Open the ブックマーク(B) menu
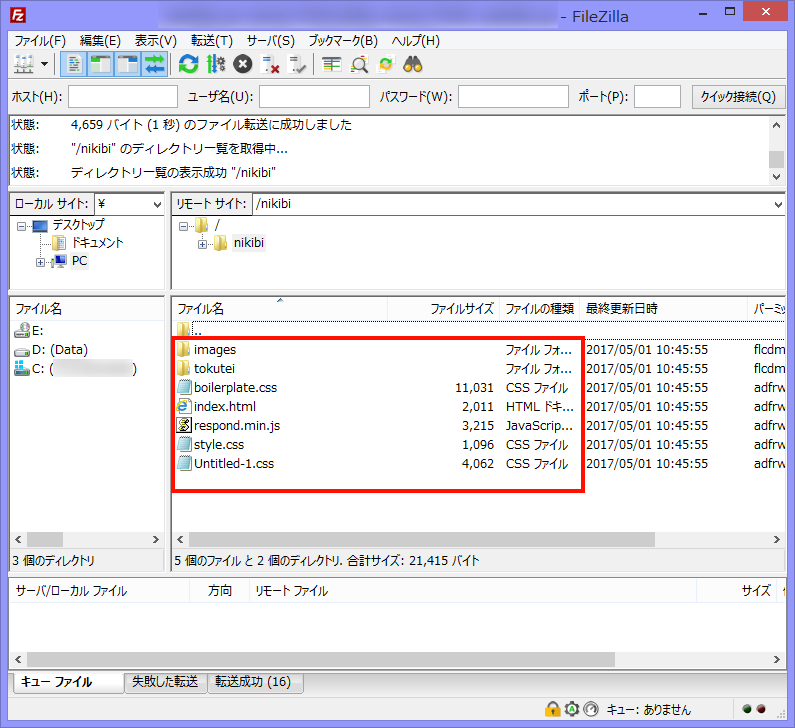Screen dimensions: 795x728 [343, 41]
